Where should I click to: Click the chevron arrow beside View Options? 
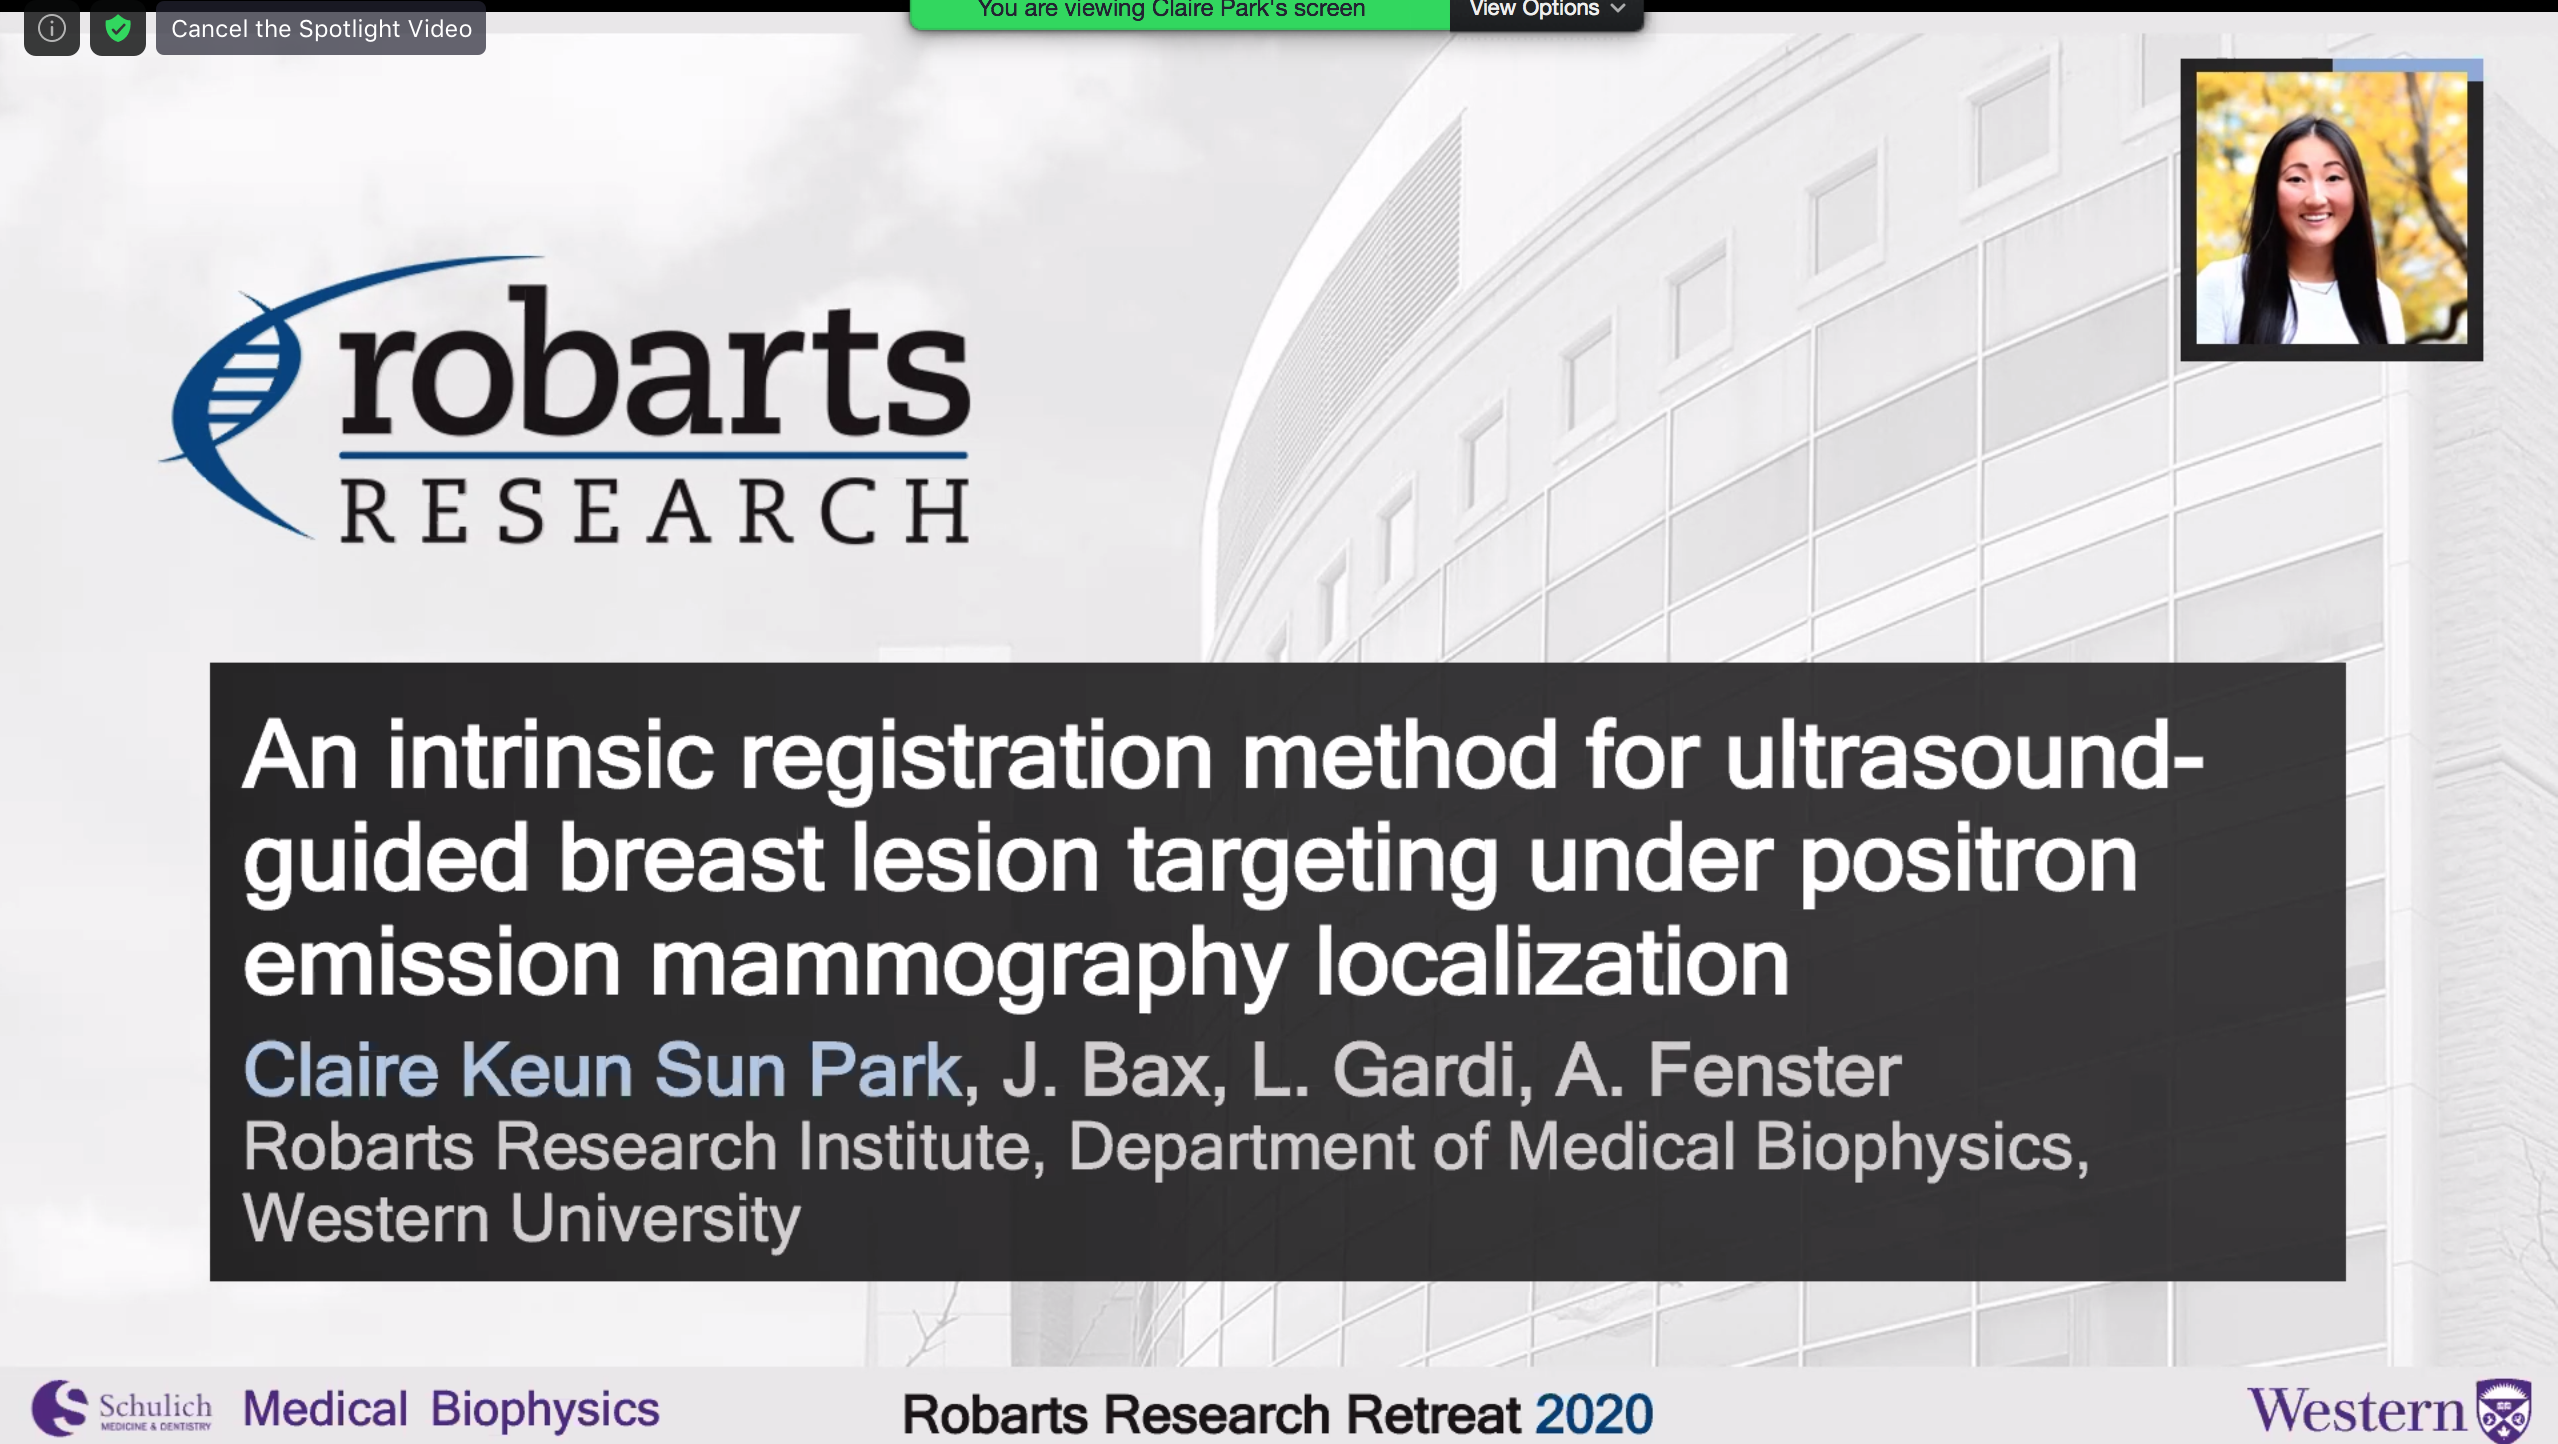[x=1618, y=10]
